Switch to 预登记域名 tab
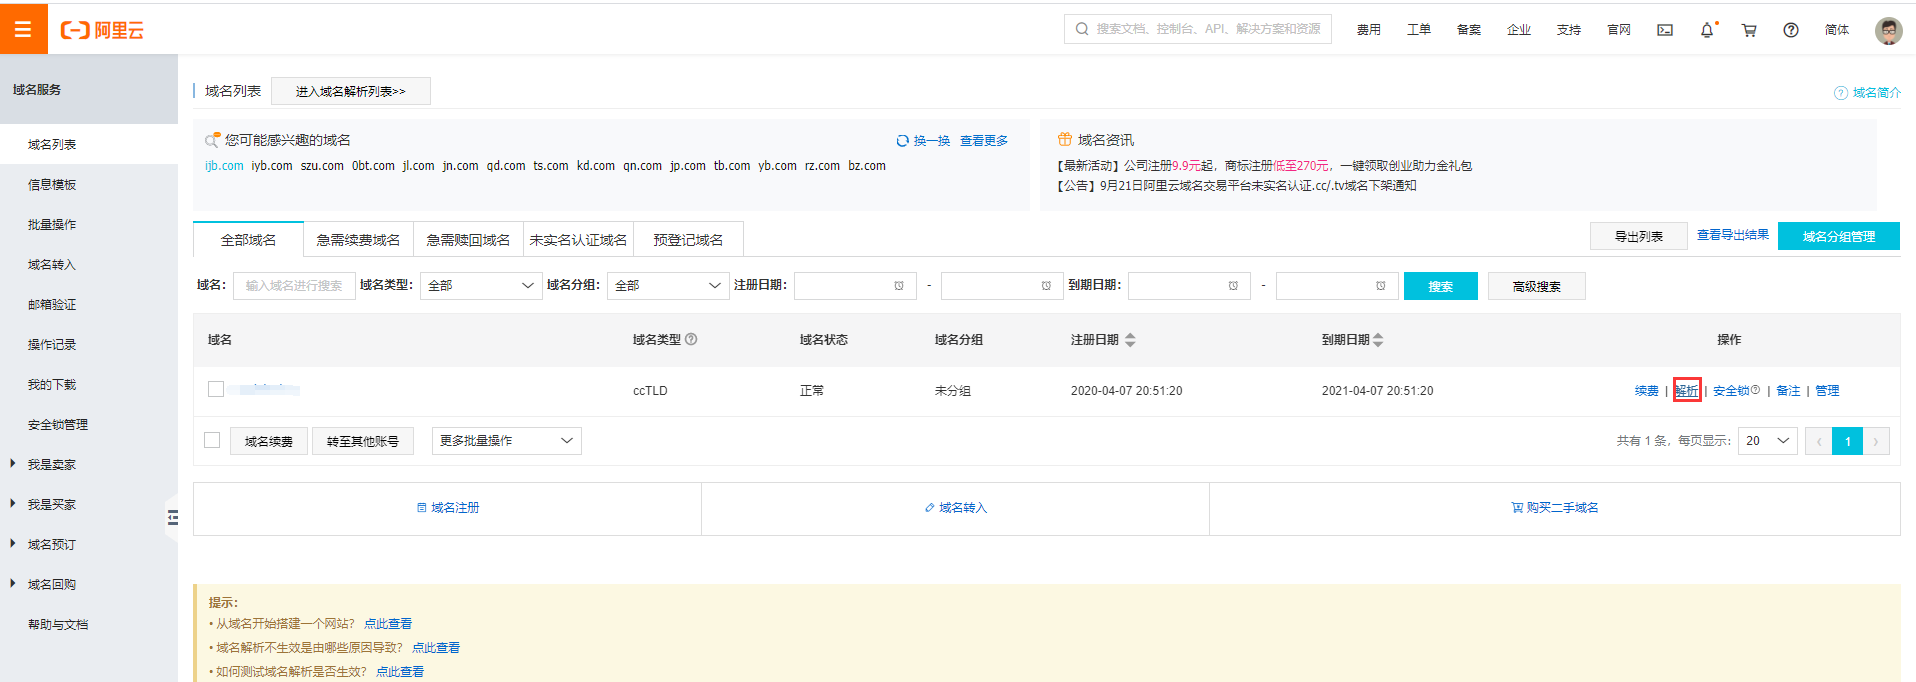This screenshot has width=1916, height=682. click(x=688, y=240)
